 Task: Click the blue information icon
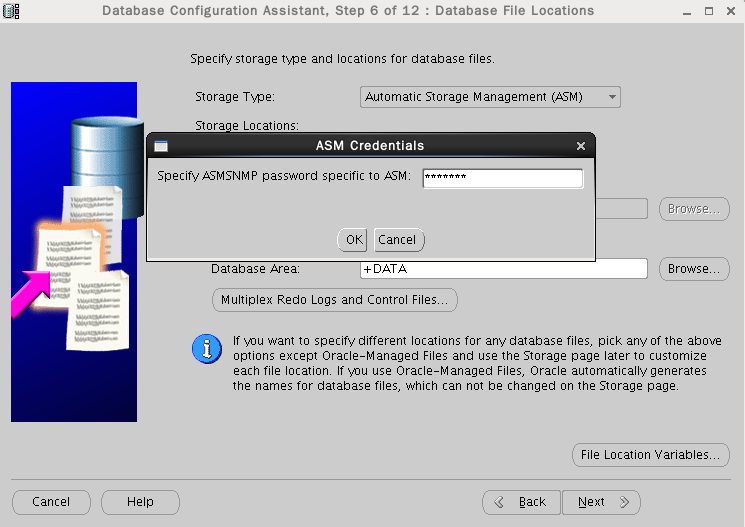point(206,349)
